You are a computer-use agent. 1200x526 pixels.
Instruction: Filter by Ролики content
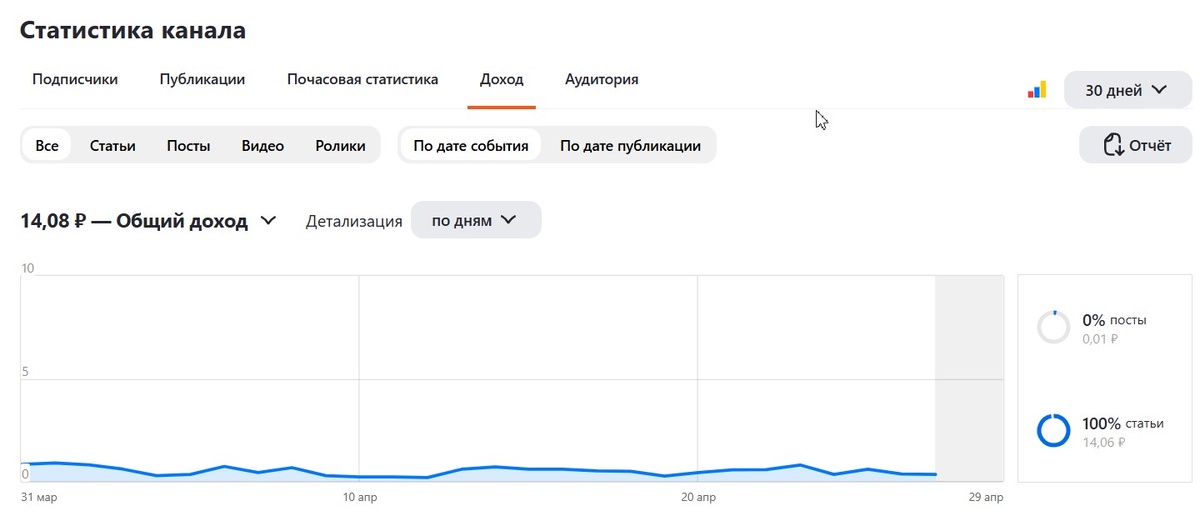click(x=340, y=145)
